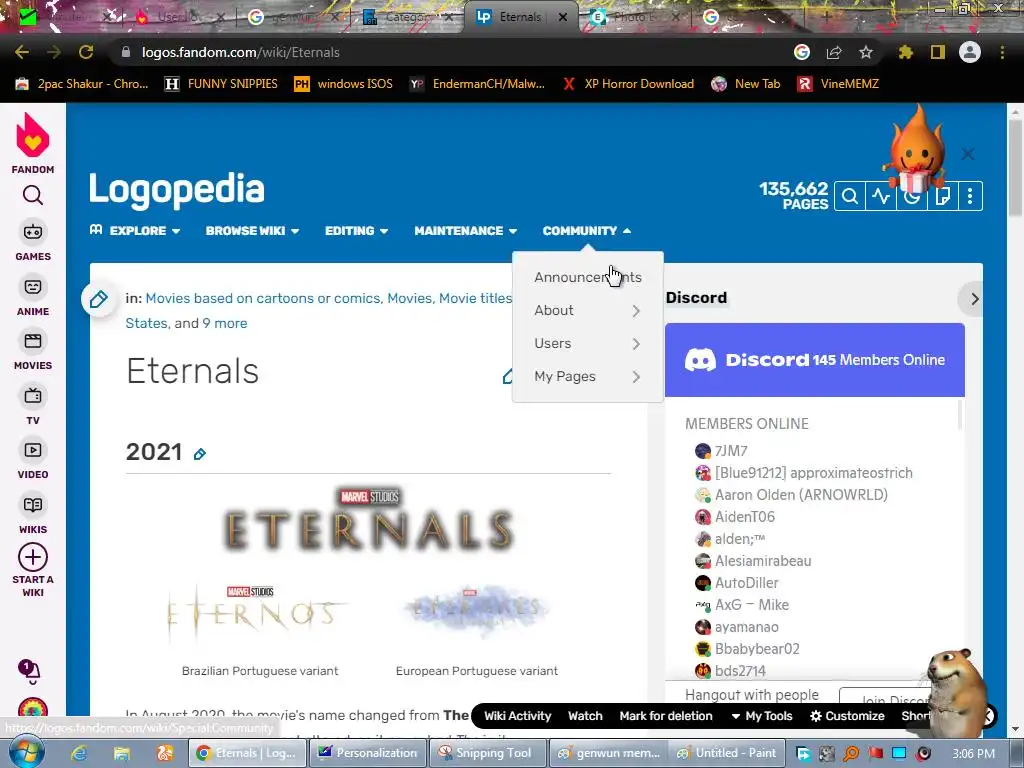Image resolution: width=1024 pixels, height=768 pixels.
Task: Click the Fandom sidebar search icon
Action: click(x=33, y=195)
